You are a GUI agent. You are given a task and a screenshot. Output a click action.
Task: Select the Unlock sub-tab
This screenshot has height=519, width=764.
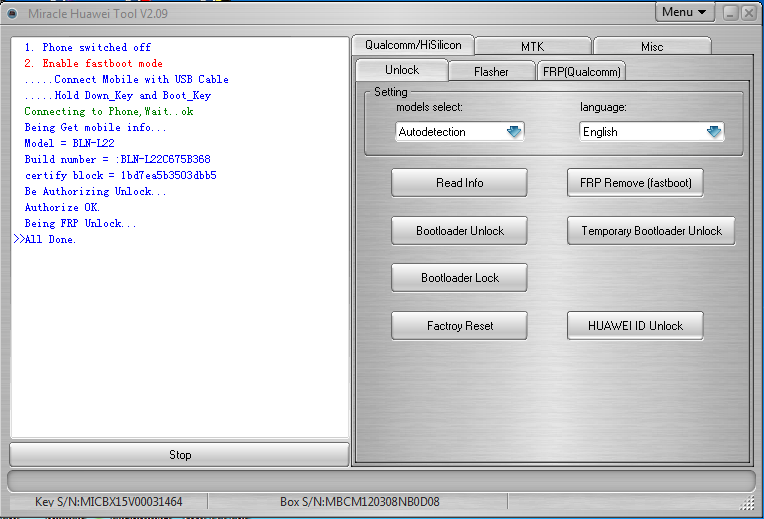402,70
